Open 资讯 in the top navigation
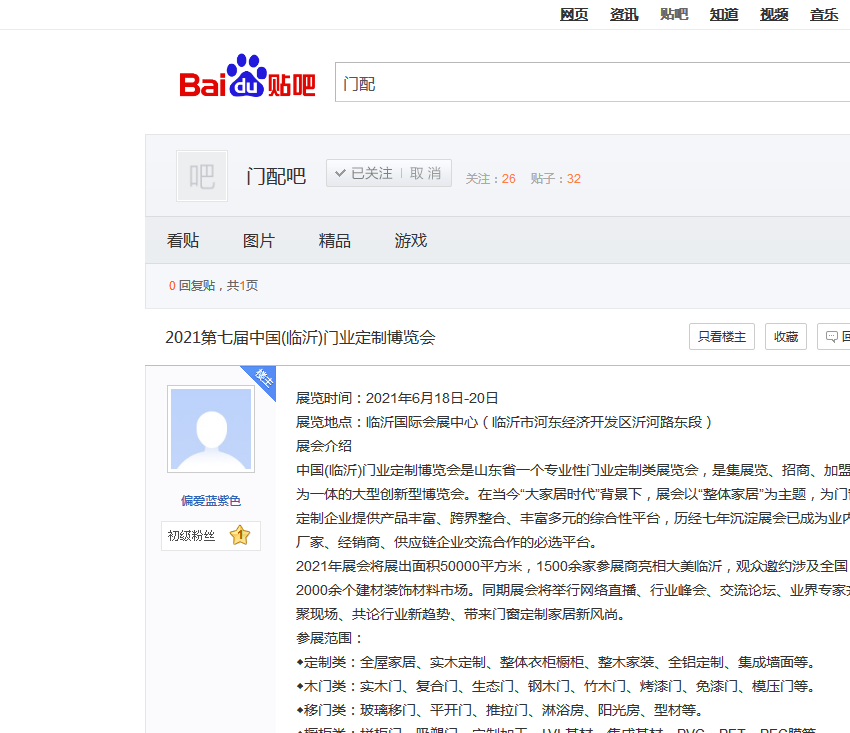Image resolution: width=850 pixels, height=733 pixels. point(624,14)
